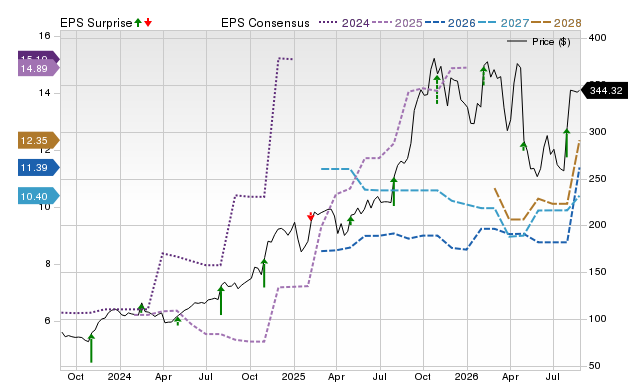Click the light purple dashed 2025 legend line
Screen dimensions: 640x382
[382, 23]
